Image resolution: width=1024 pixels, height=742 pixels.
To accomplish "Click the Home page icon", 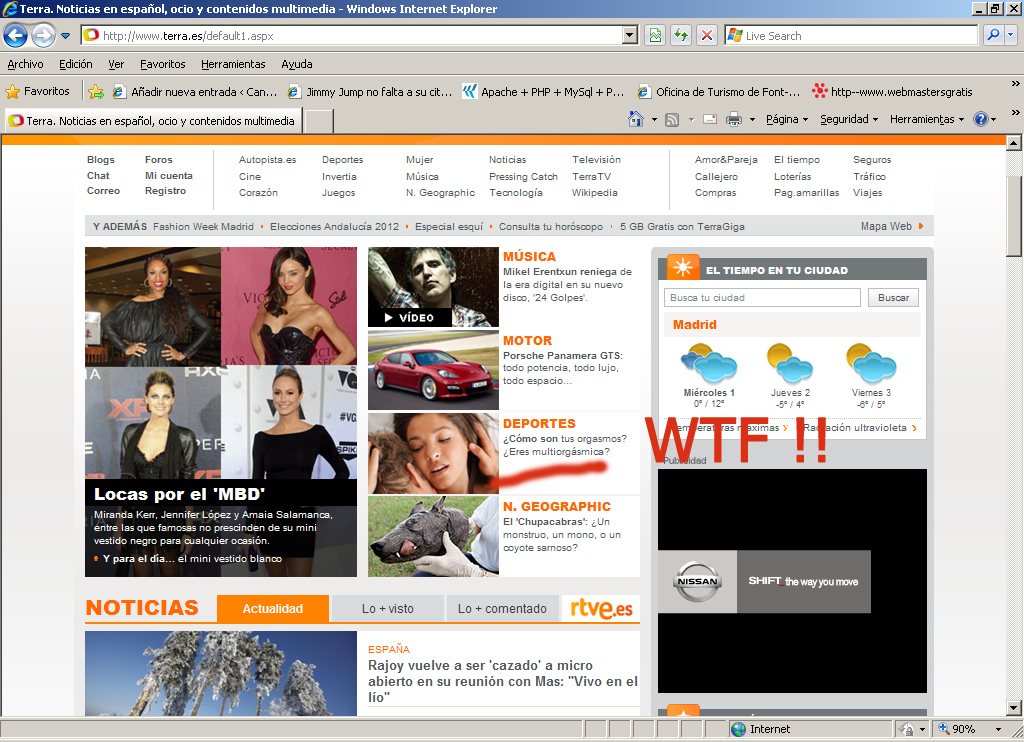I will (635, 119).
